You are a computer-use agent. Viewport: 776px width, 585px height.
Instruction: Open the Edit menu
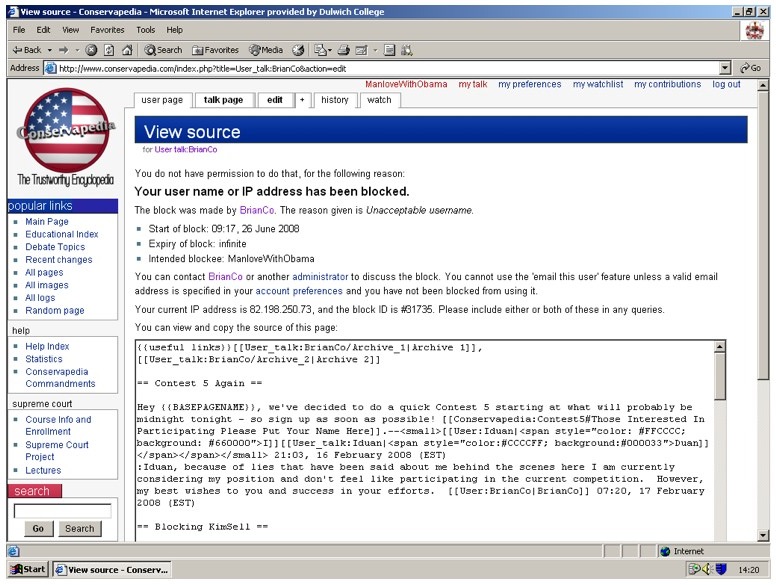[43, 30]
